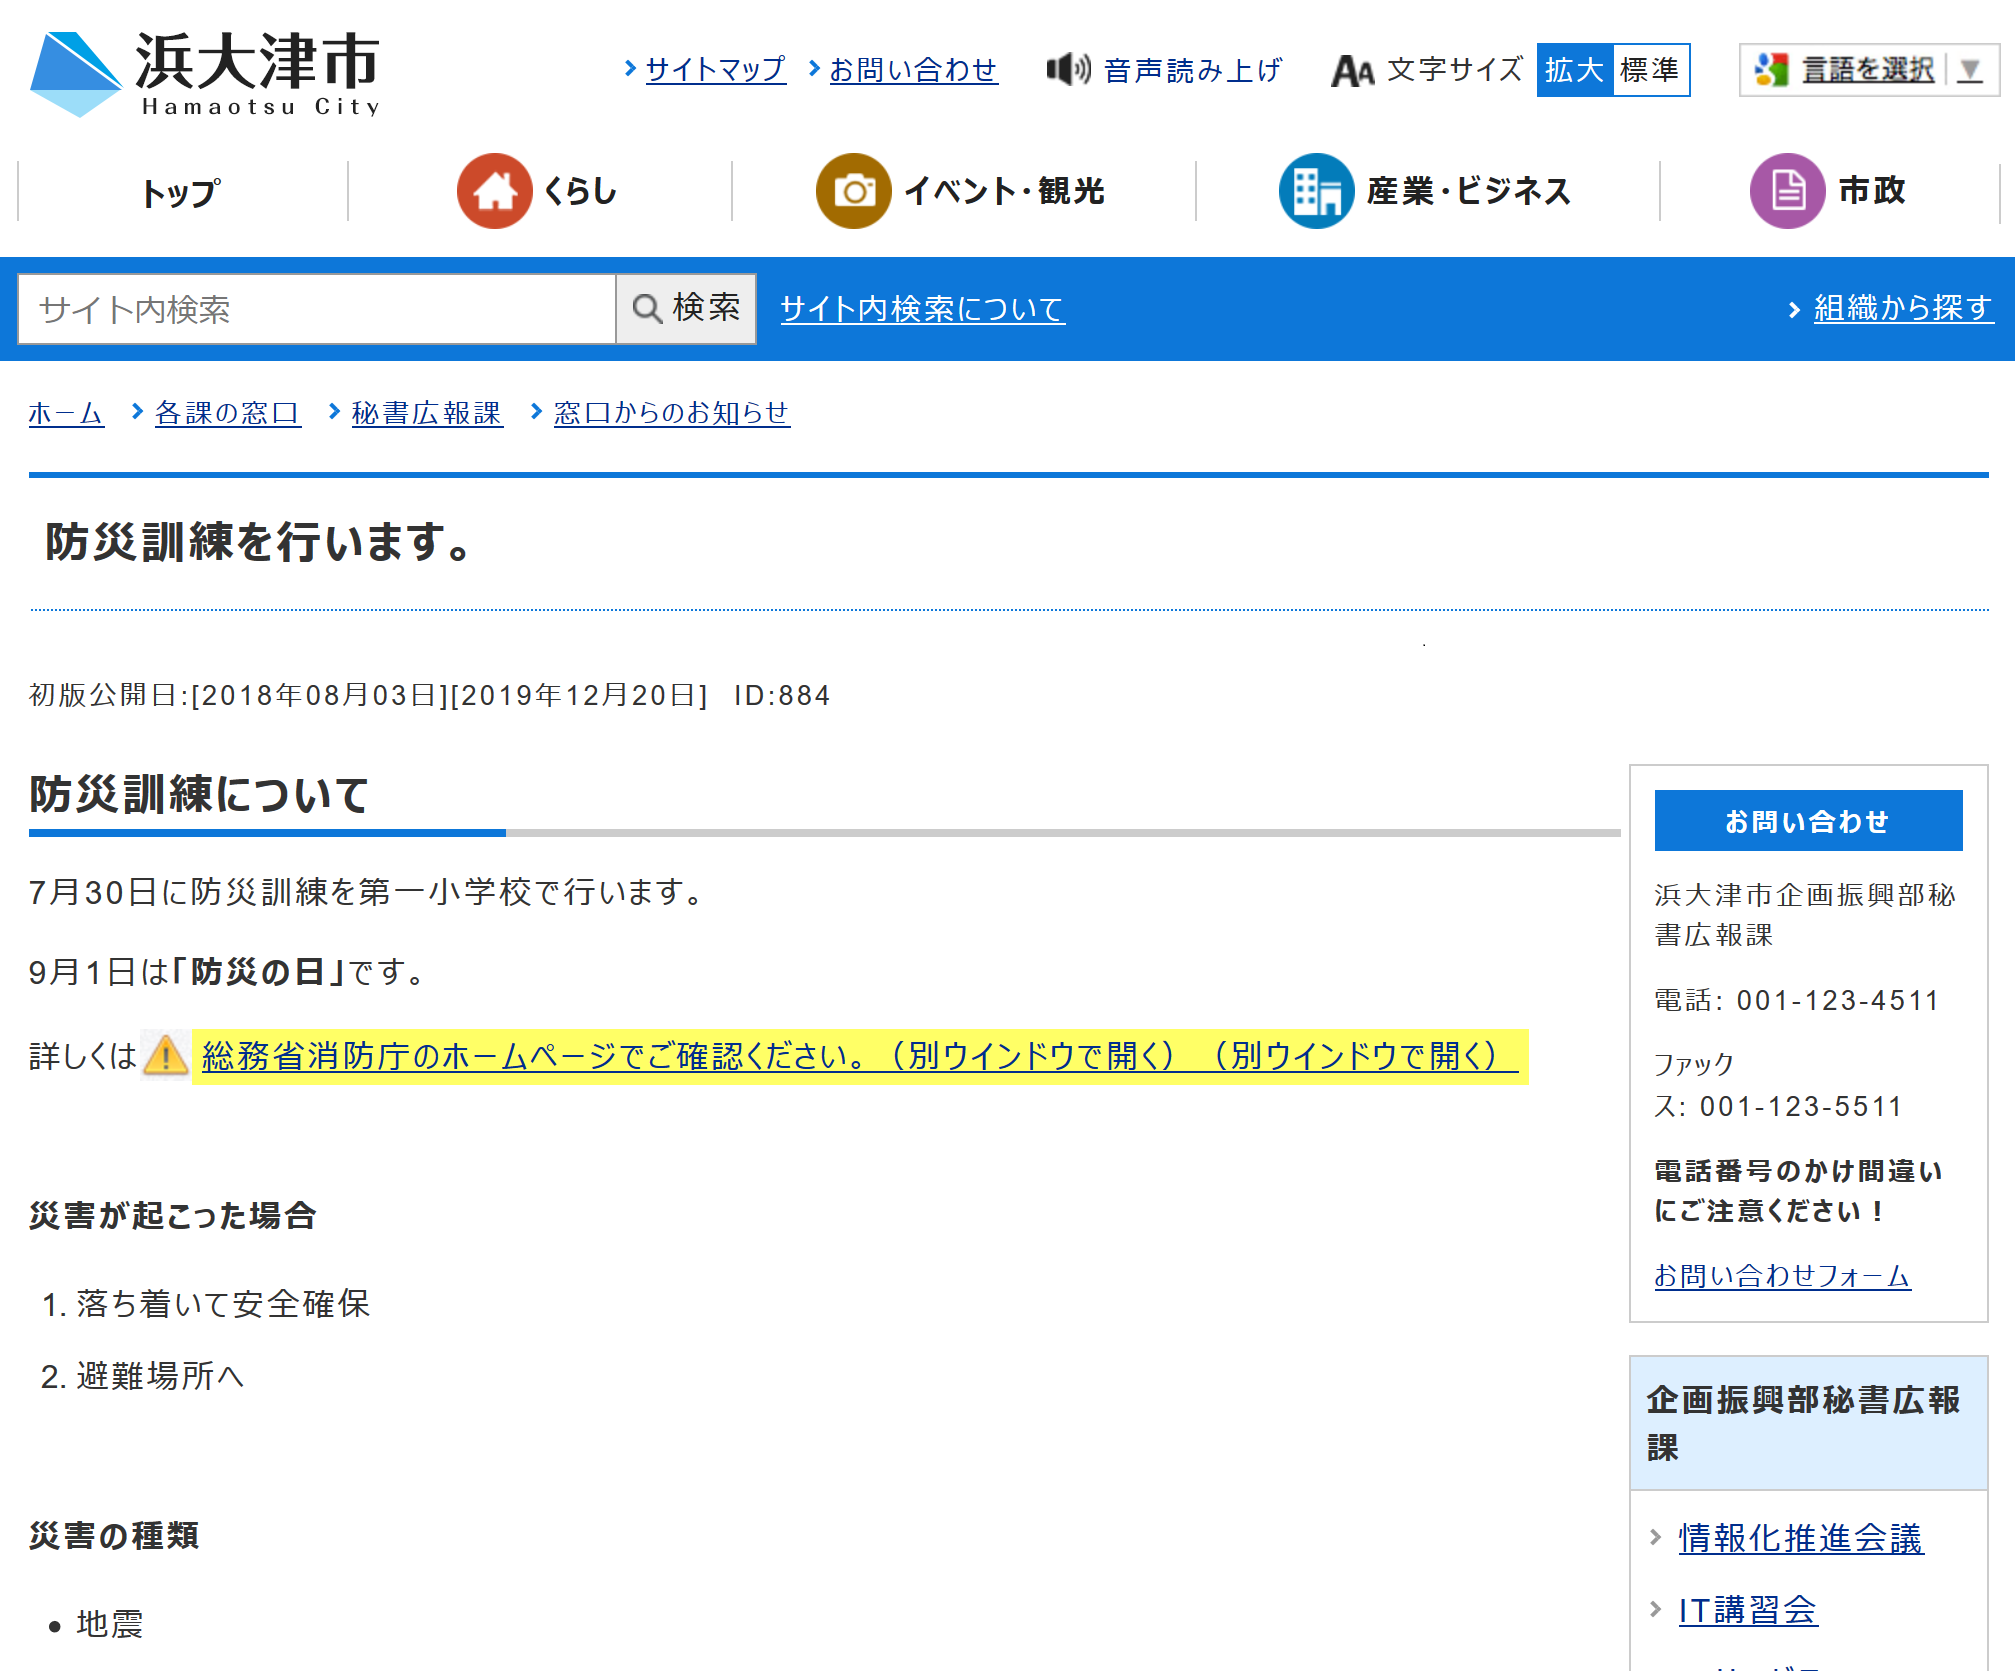This screenshot has height=1671, width=2015.
Task: Click the arrow before 組織から探す
Action: [x=1794, y=309]
